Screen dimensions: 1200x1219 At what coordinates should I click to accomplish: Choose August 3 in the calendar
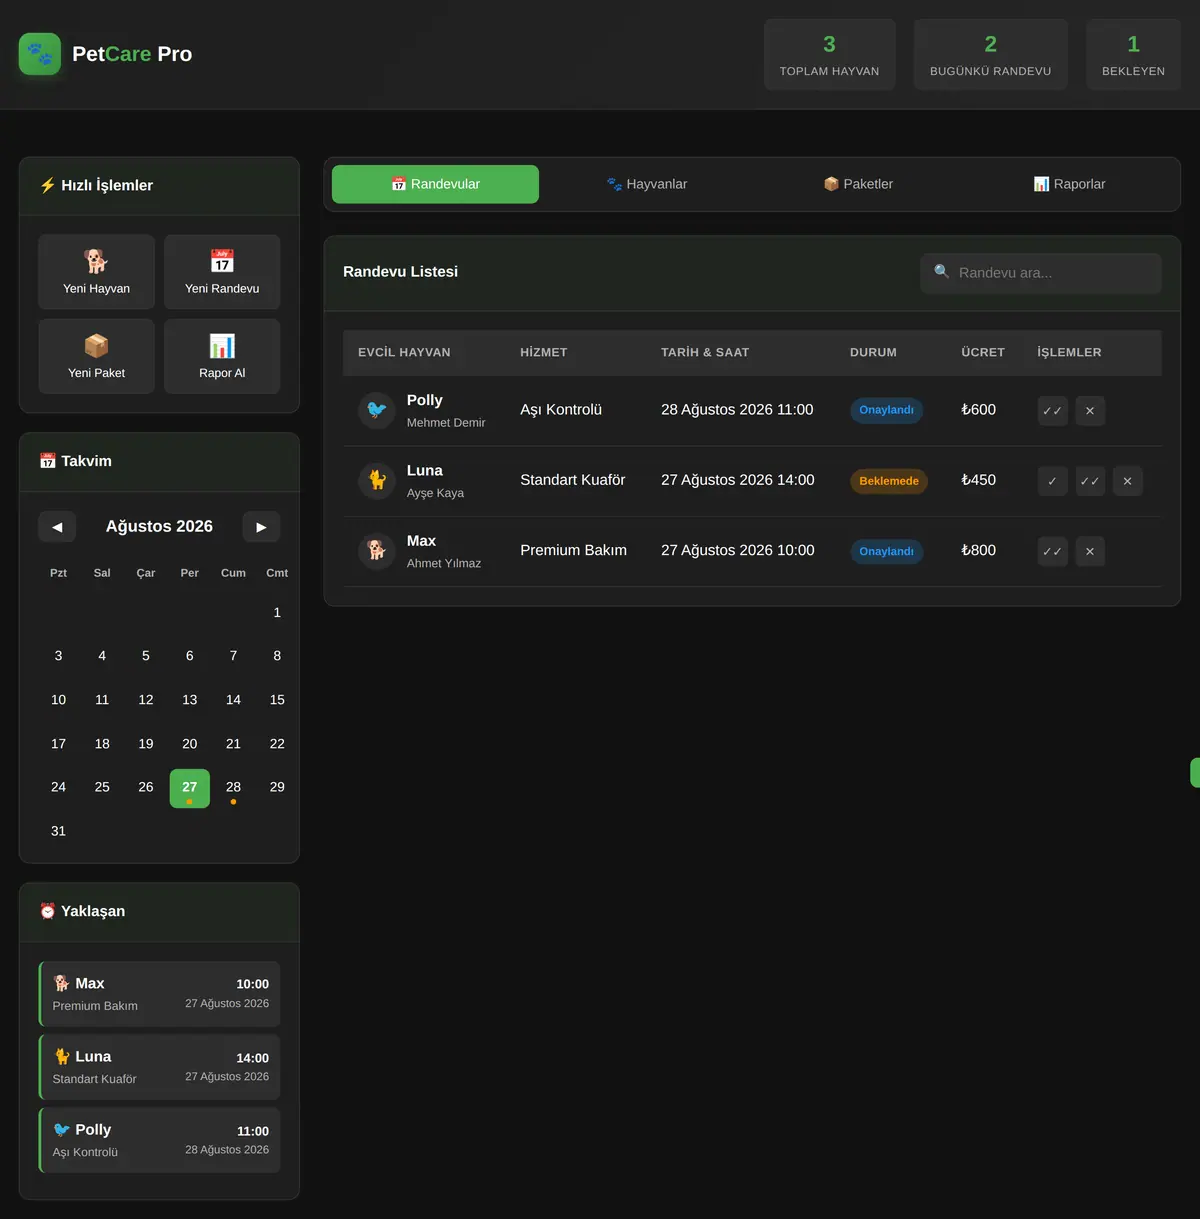(58, 656)
